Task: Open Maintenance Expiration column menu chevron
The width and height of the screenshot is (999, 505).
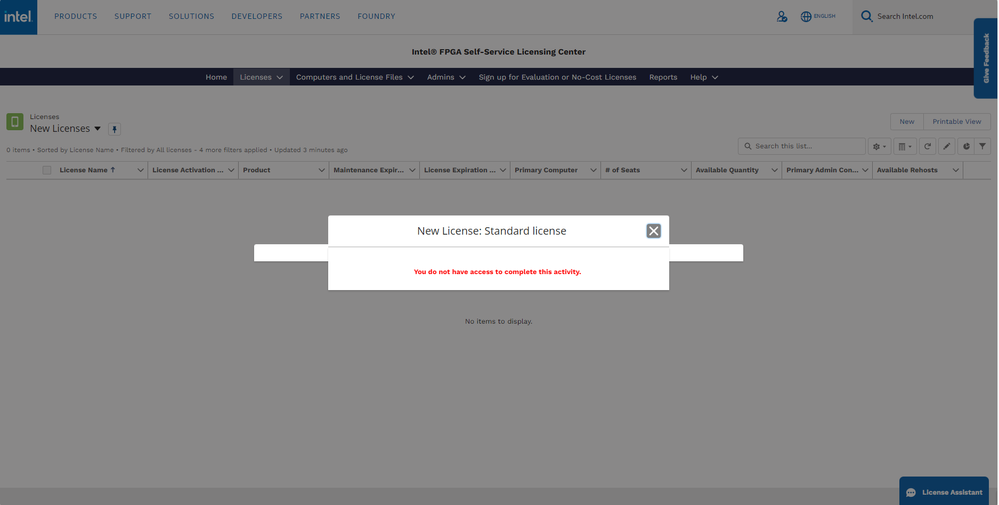Action: (412, 170)
